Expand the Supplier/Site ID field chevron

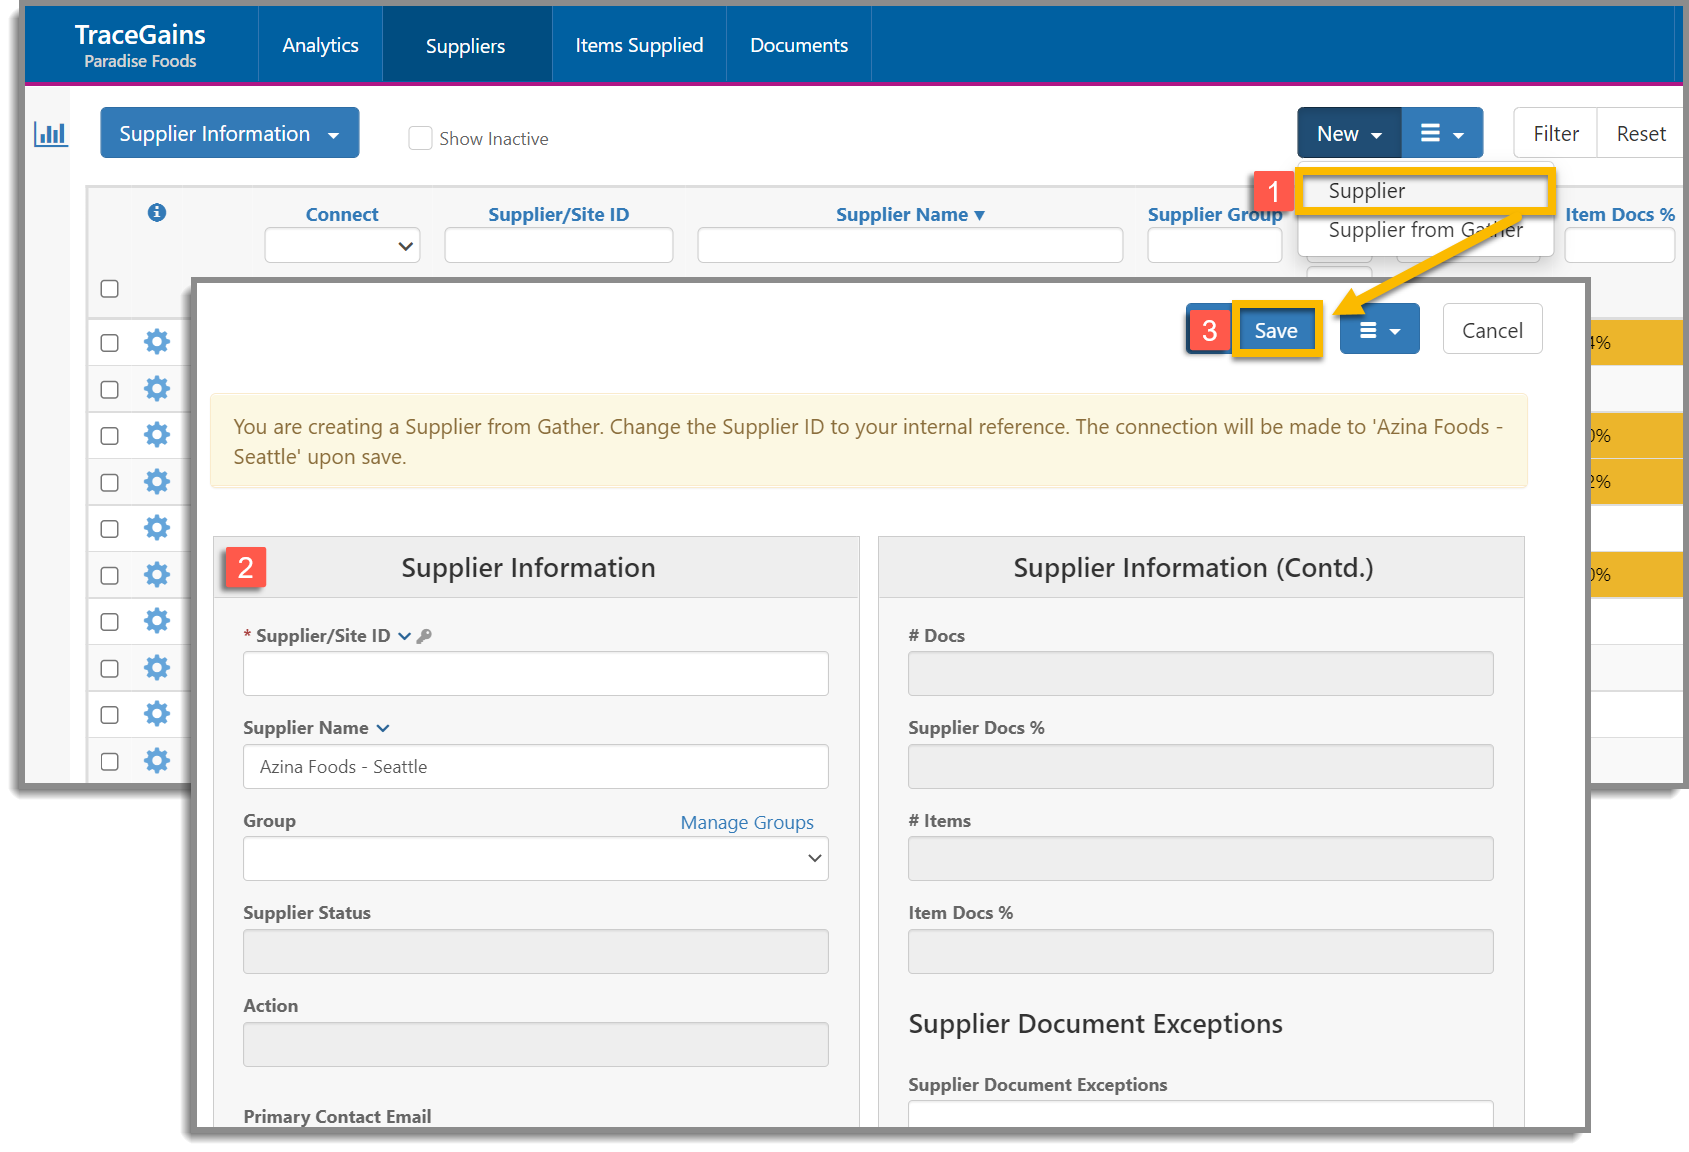click(404, 636)
